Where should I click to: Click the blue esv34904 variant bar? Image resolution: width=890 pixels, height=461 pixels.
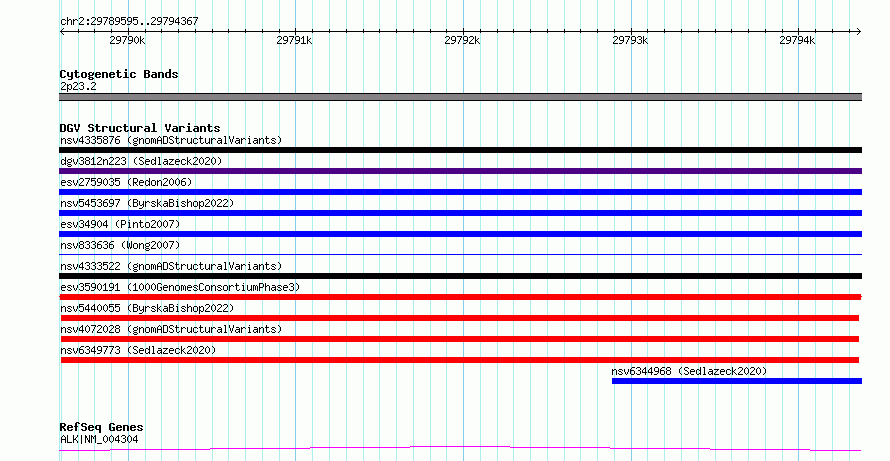tap(460, 234)
